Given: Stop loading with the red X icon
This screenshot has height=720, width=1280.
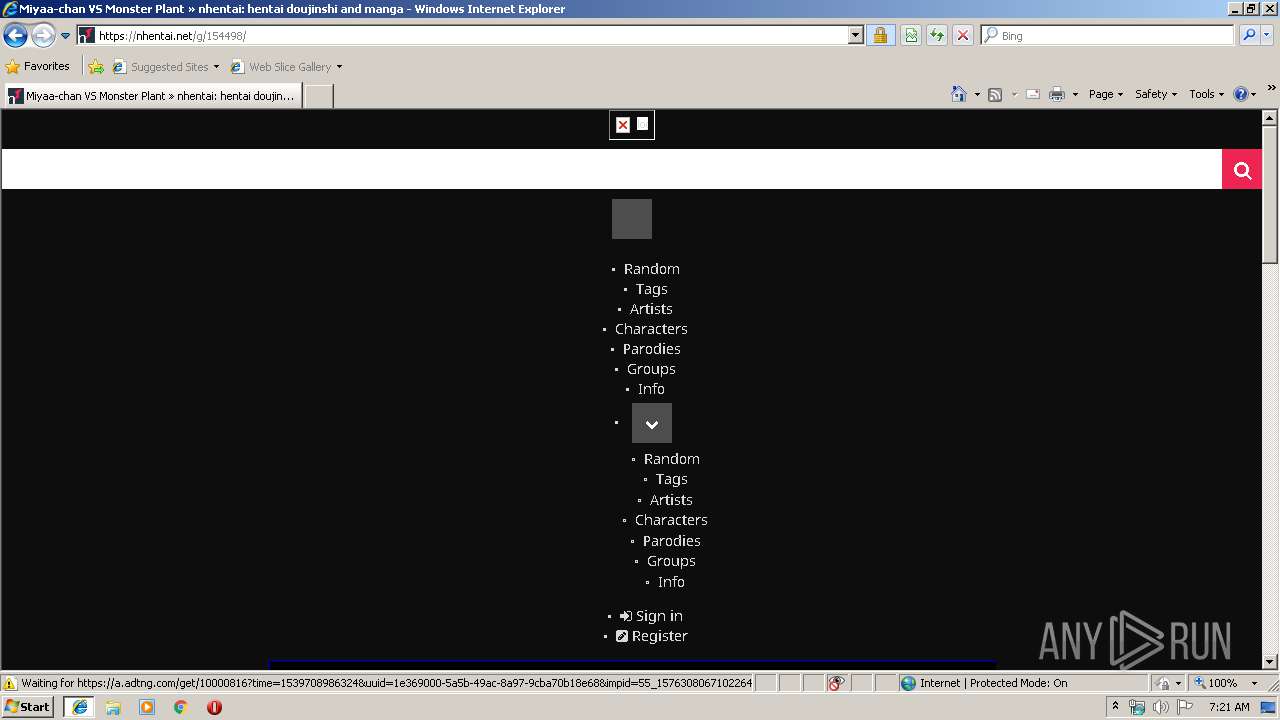Looking at the screenshot, I should click(963, 36).
